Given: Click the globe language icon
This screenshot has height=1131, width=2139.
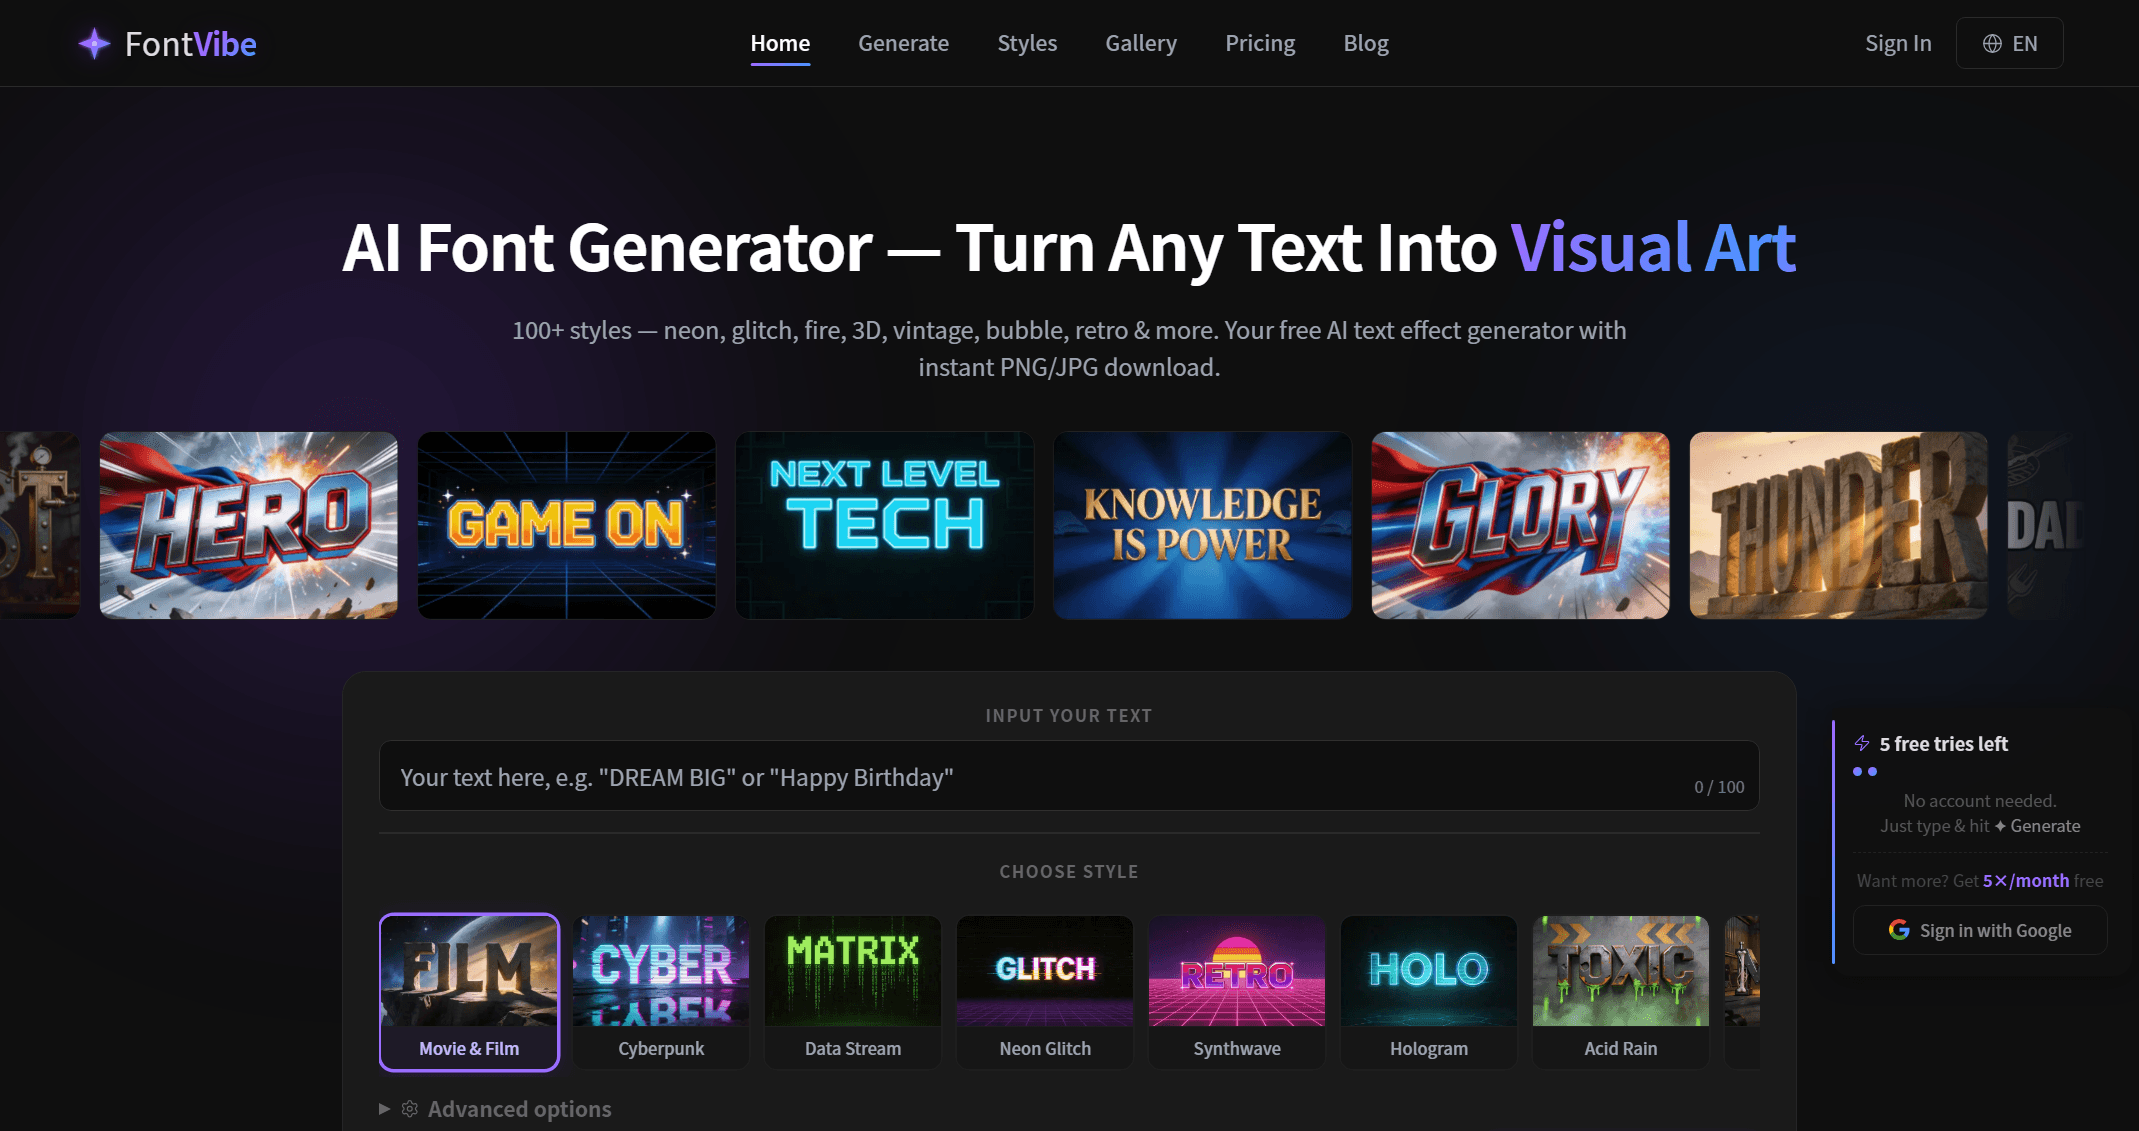Looking at the screenshot, I should (1992, 43).
